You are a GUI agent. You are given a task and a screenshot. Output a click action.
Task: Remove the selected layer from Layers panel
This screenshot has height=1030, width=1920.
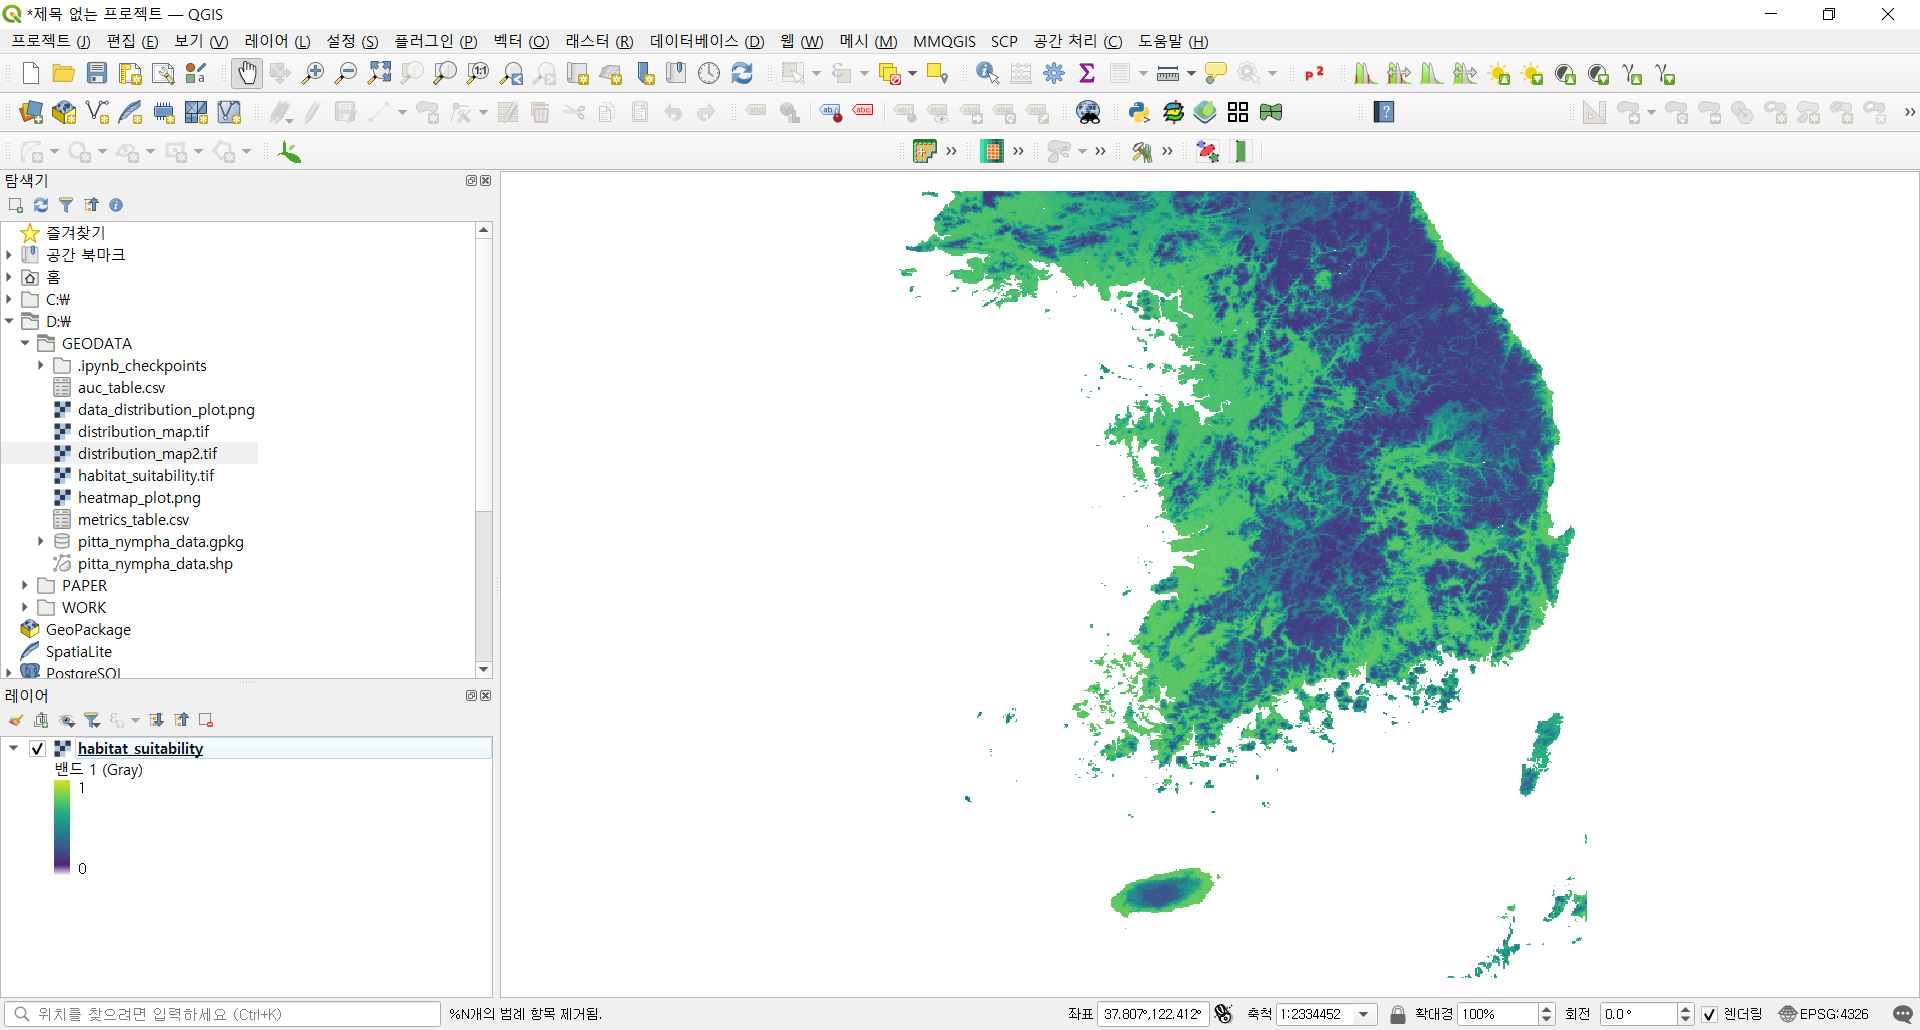(x=206, y=720)
